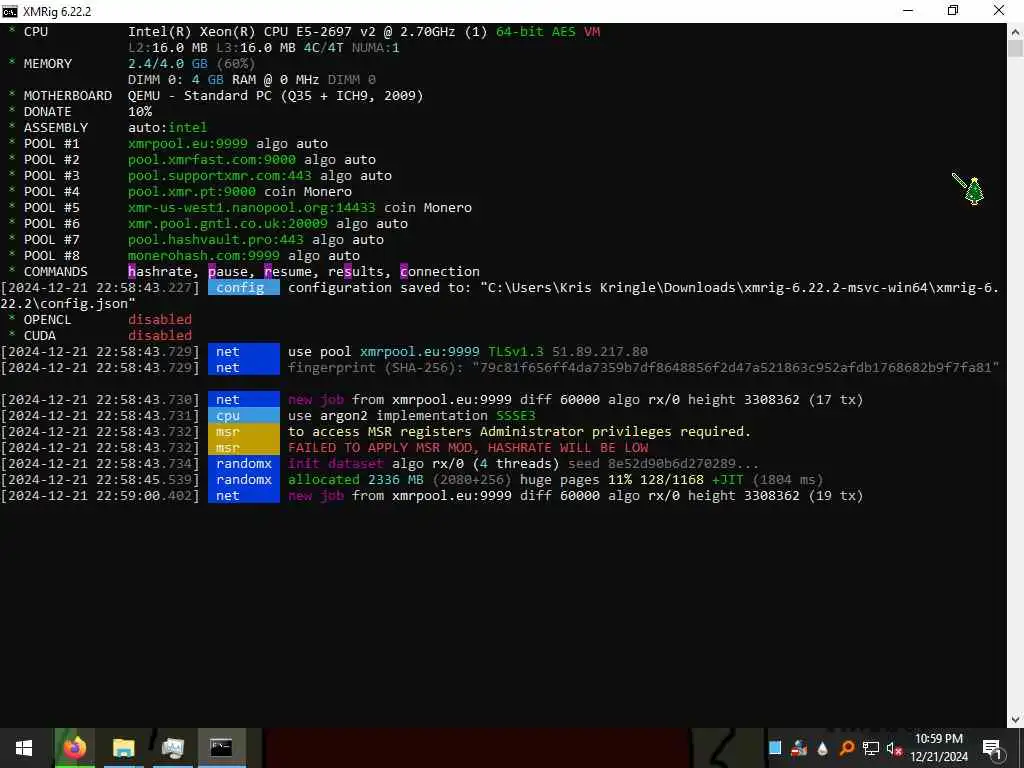Screen dimensions: 1024x768
Task: Click xmr.pool.gntl.co.uk:20009 text
Action: pyautogui.click(x=228, y=223)
